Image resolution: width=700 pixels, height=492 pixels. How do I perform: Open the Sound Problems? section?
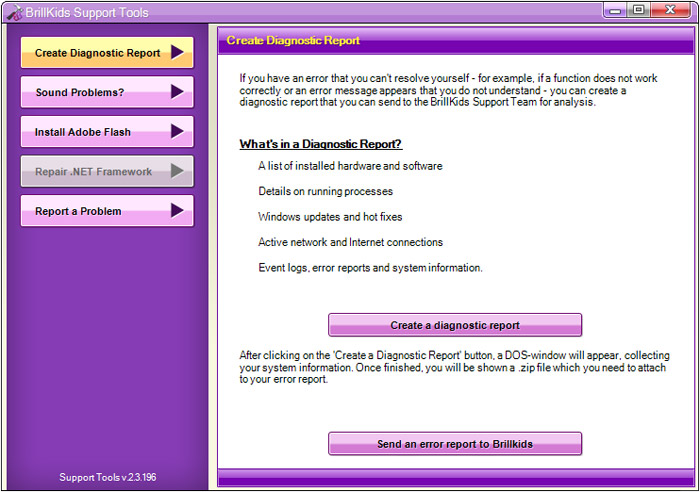pyautogui.click(x=107, y=92)
